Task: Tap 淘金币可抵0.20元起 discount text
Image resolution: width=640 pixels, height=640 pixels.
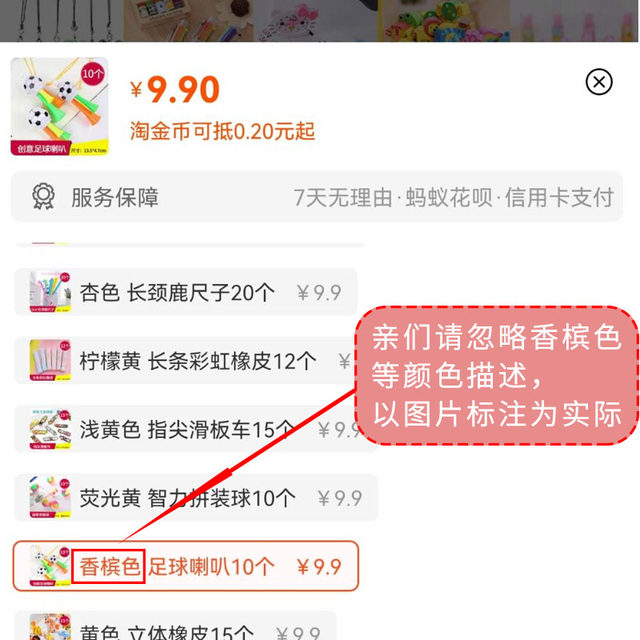Action: (222, 131)
